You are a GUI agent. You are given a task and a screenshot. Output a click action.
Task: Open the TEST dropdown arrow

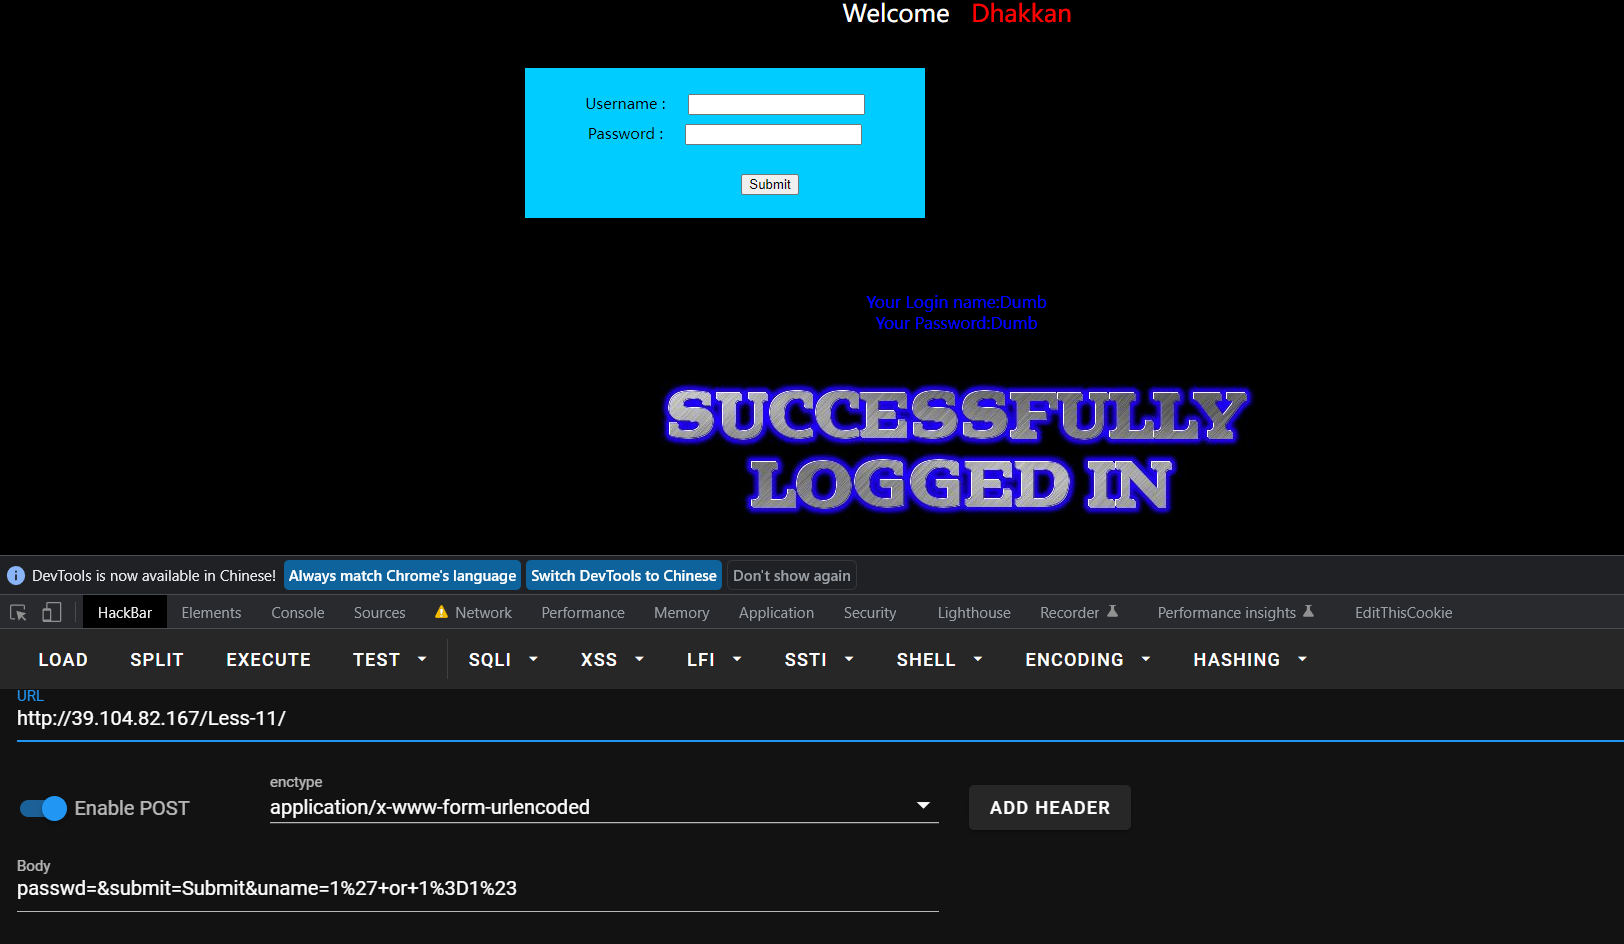[422, 660]
